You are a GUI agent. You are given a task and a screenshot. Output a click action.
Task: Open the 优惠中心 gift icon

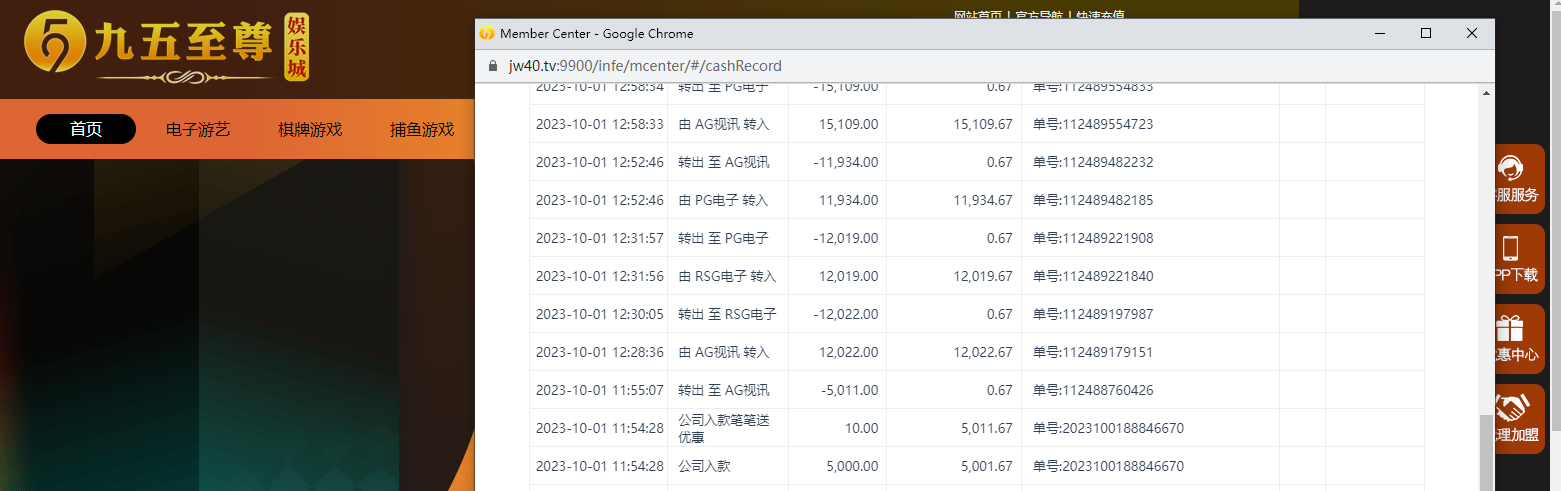1510,328
